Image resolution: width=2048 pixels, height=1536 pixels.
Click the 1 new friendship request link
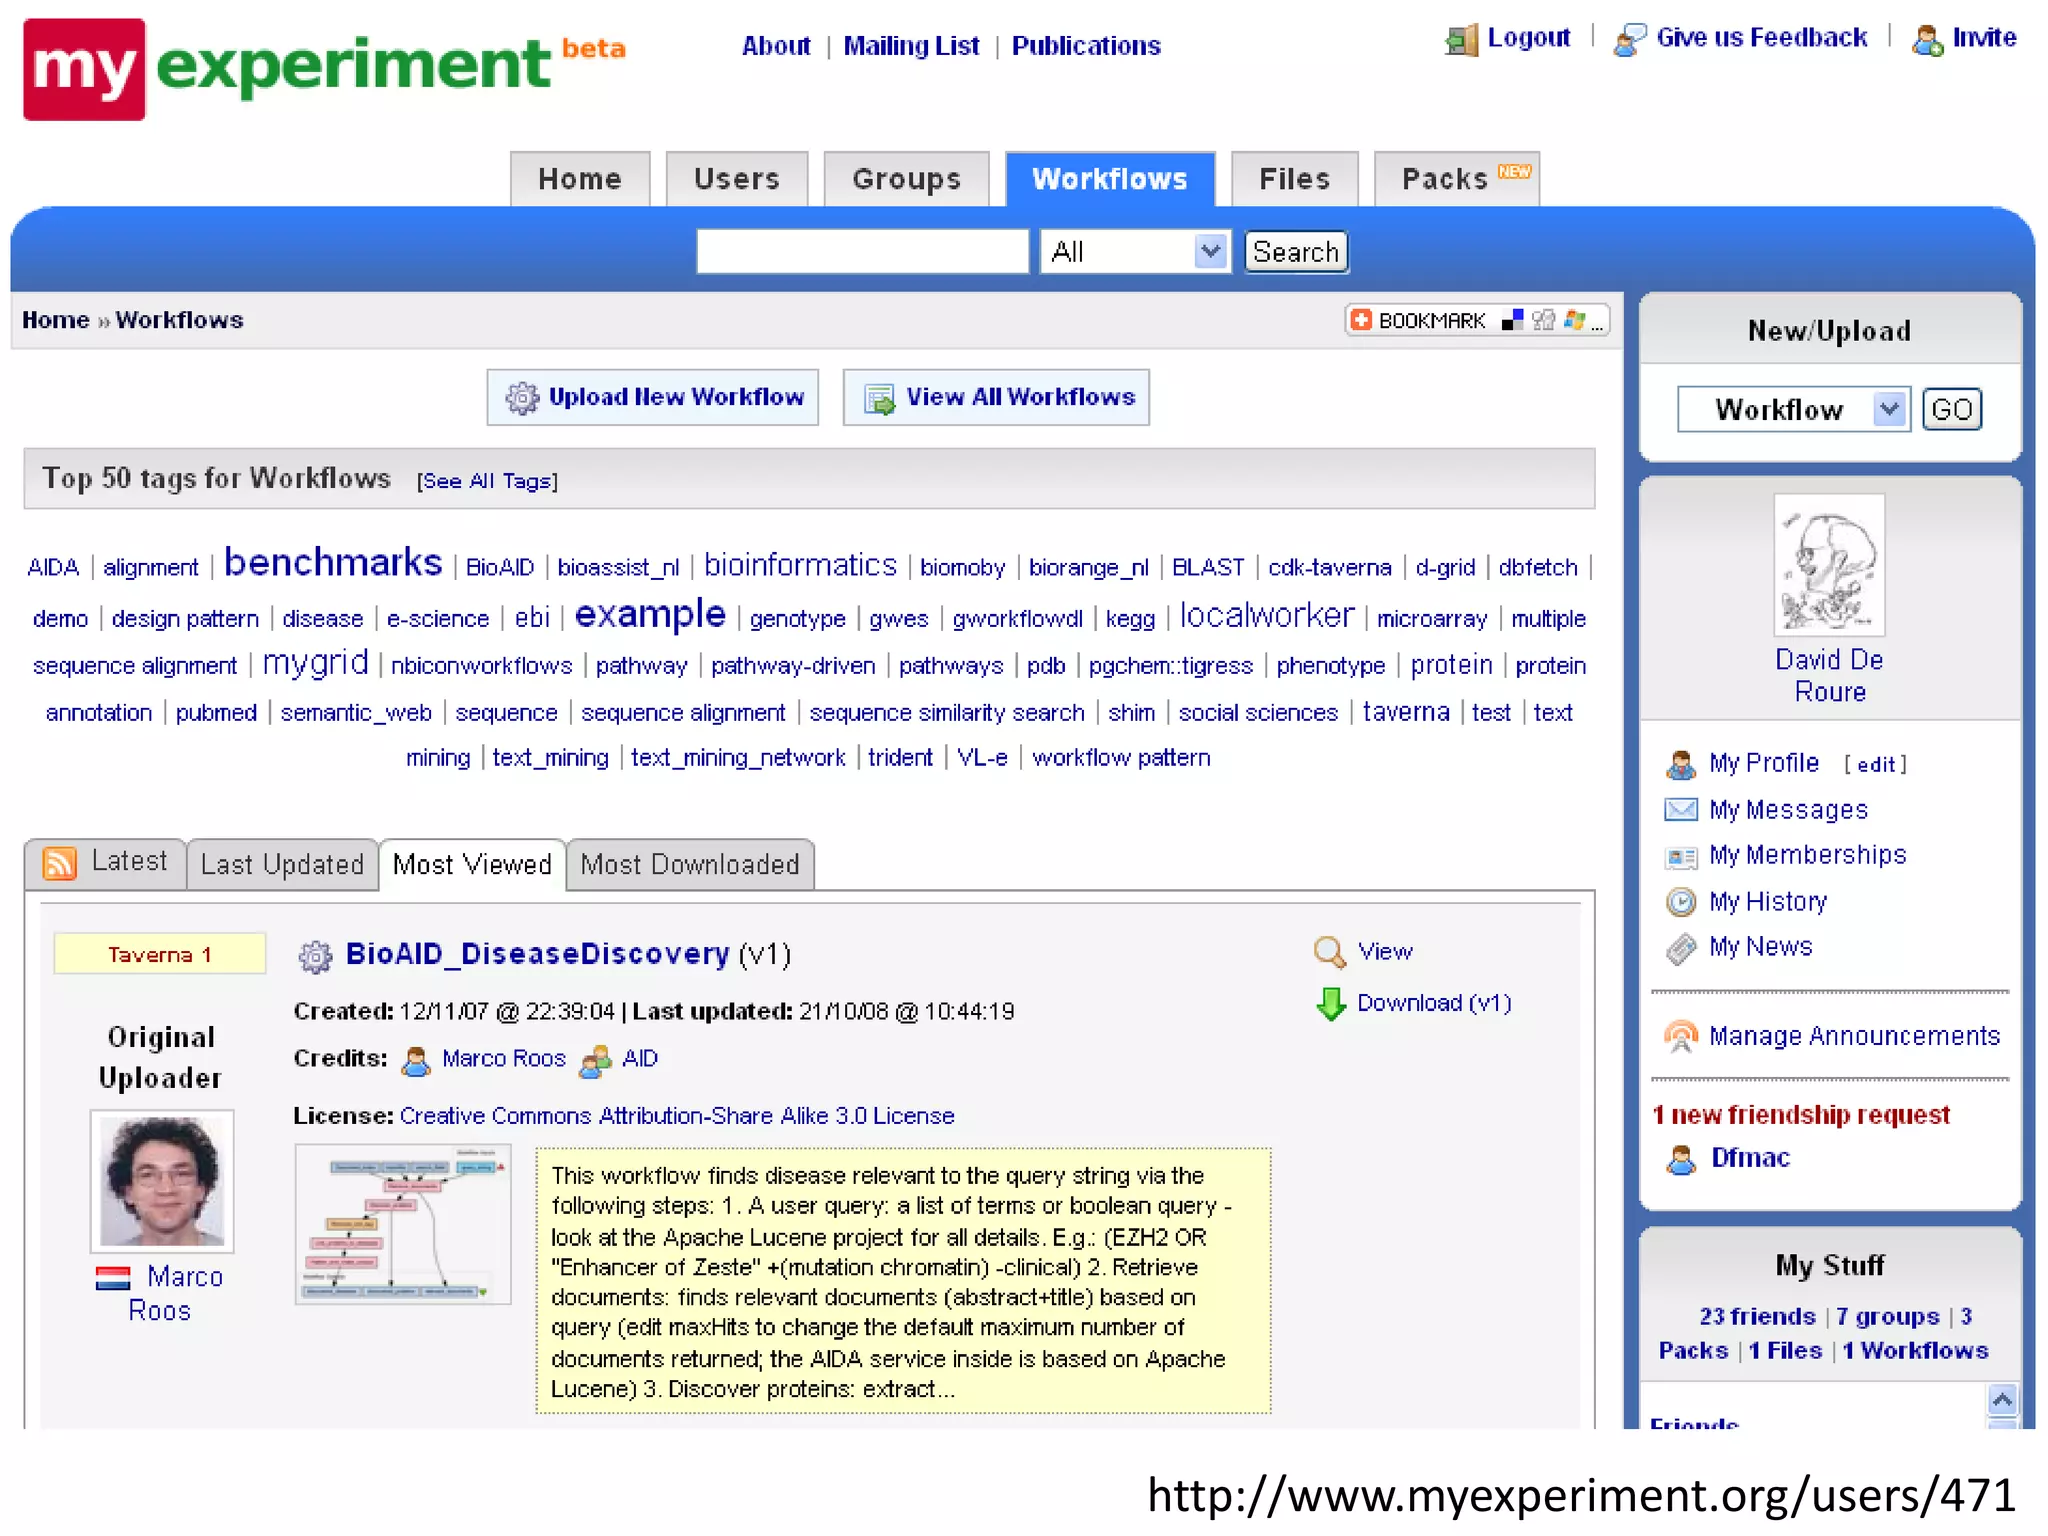1800,1115
